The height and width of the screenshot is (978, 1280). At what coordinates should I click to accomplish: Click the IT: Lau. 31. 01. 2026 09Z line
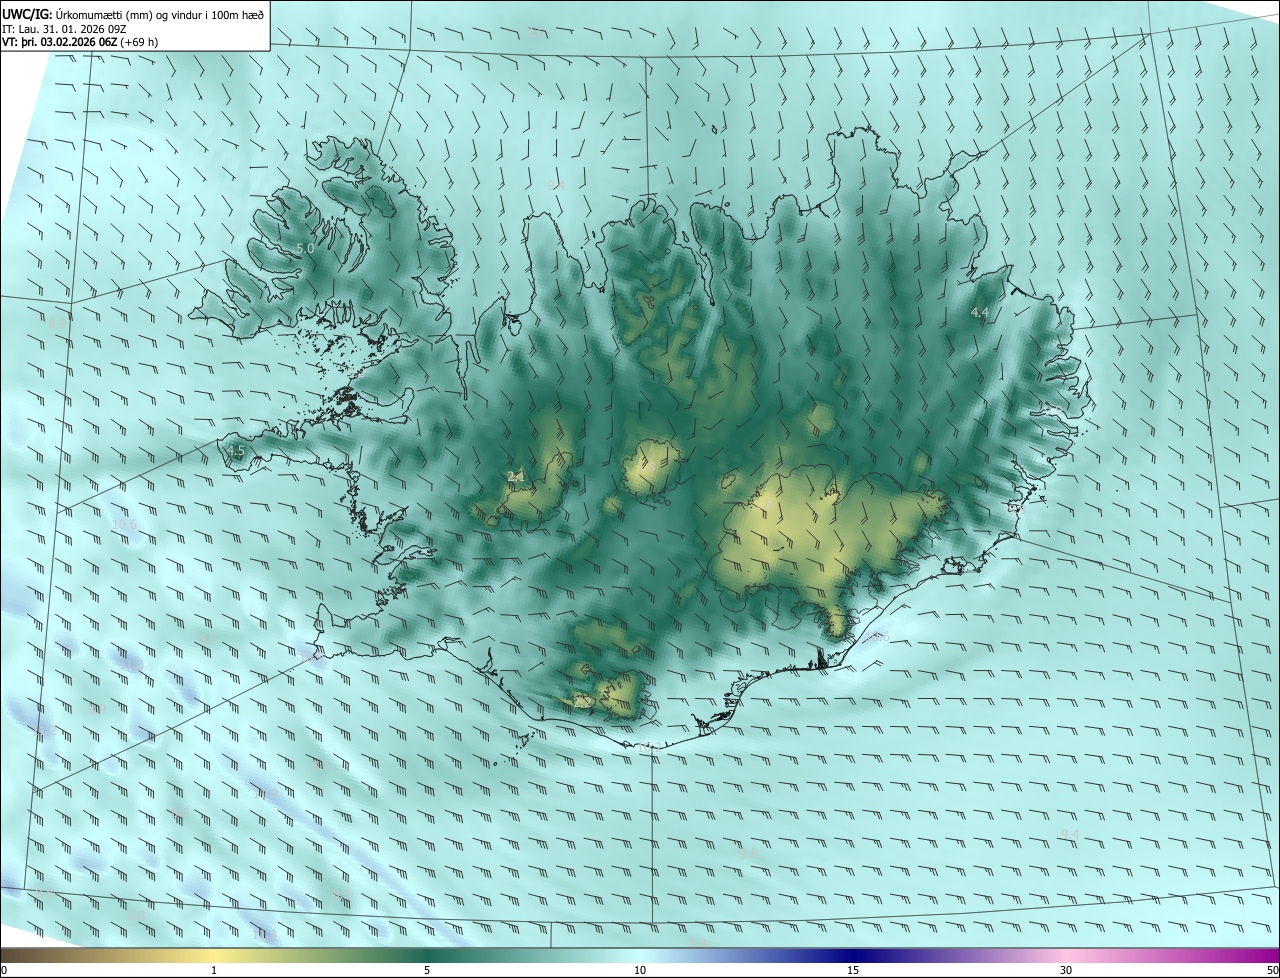(x=64, y=28)
